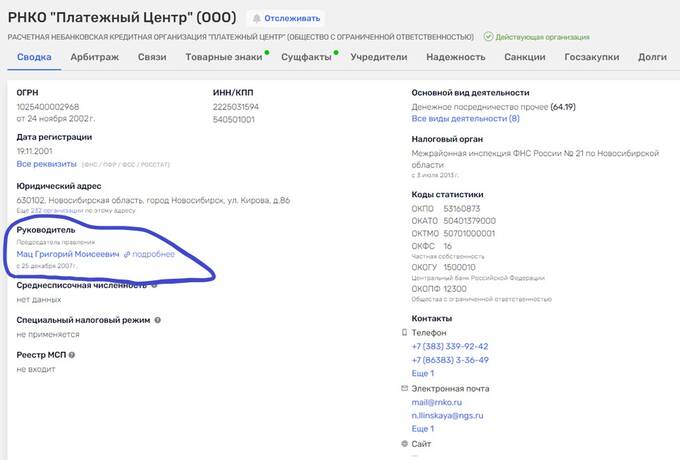Click the globe icon beside Сайт
Viewport: 680px width, 460px height.
tap(404, 443)
